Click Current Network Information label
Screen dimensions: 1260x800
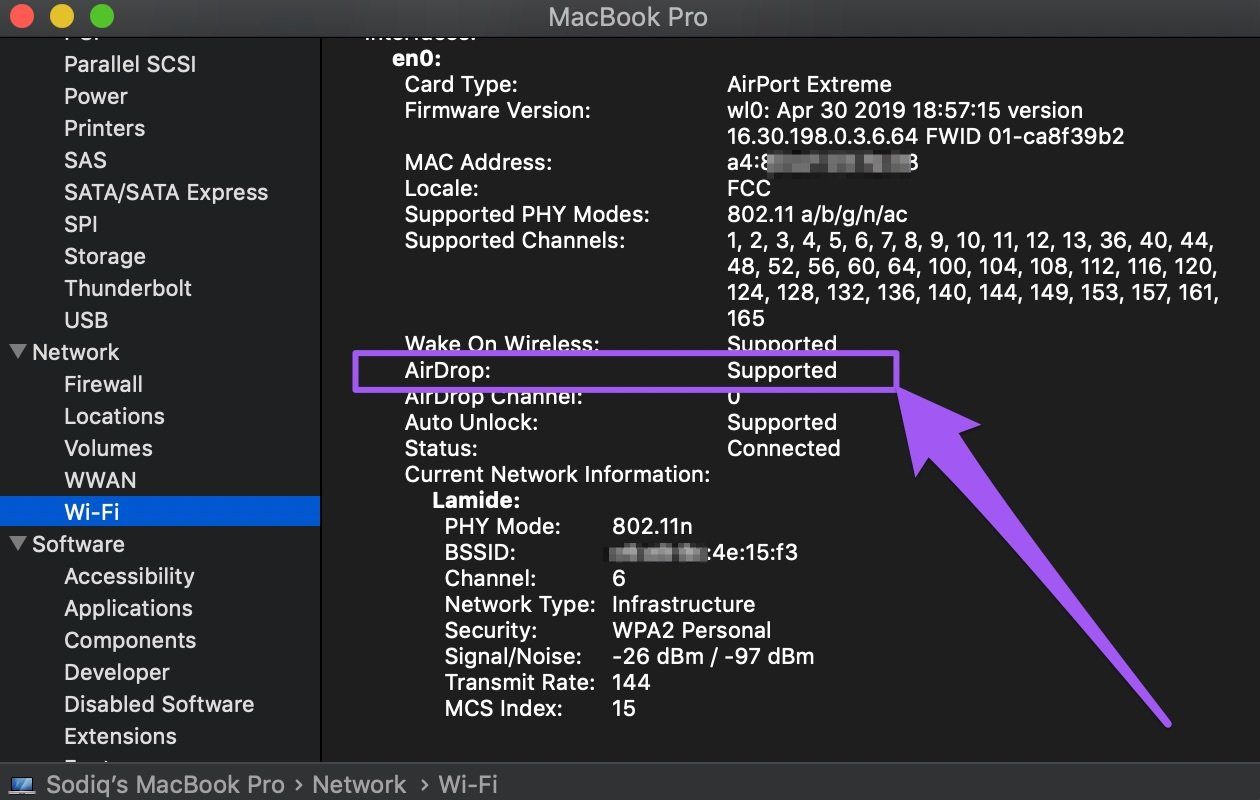tap(557, 475)
